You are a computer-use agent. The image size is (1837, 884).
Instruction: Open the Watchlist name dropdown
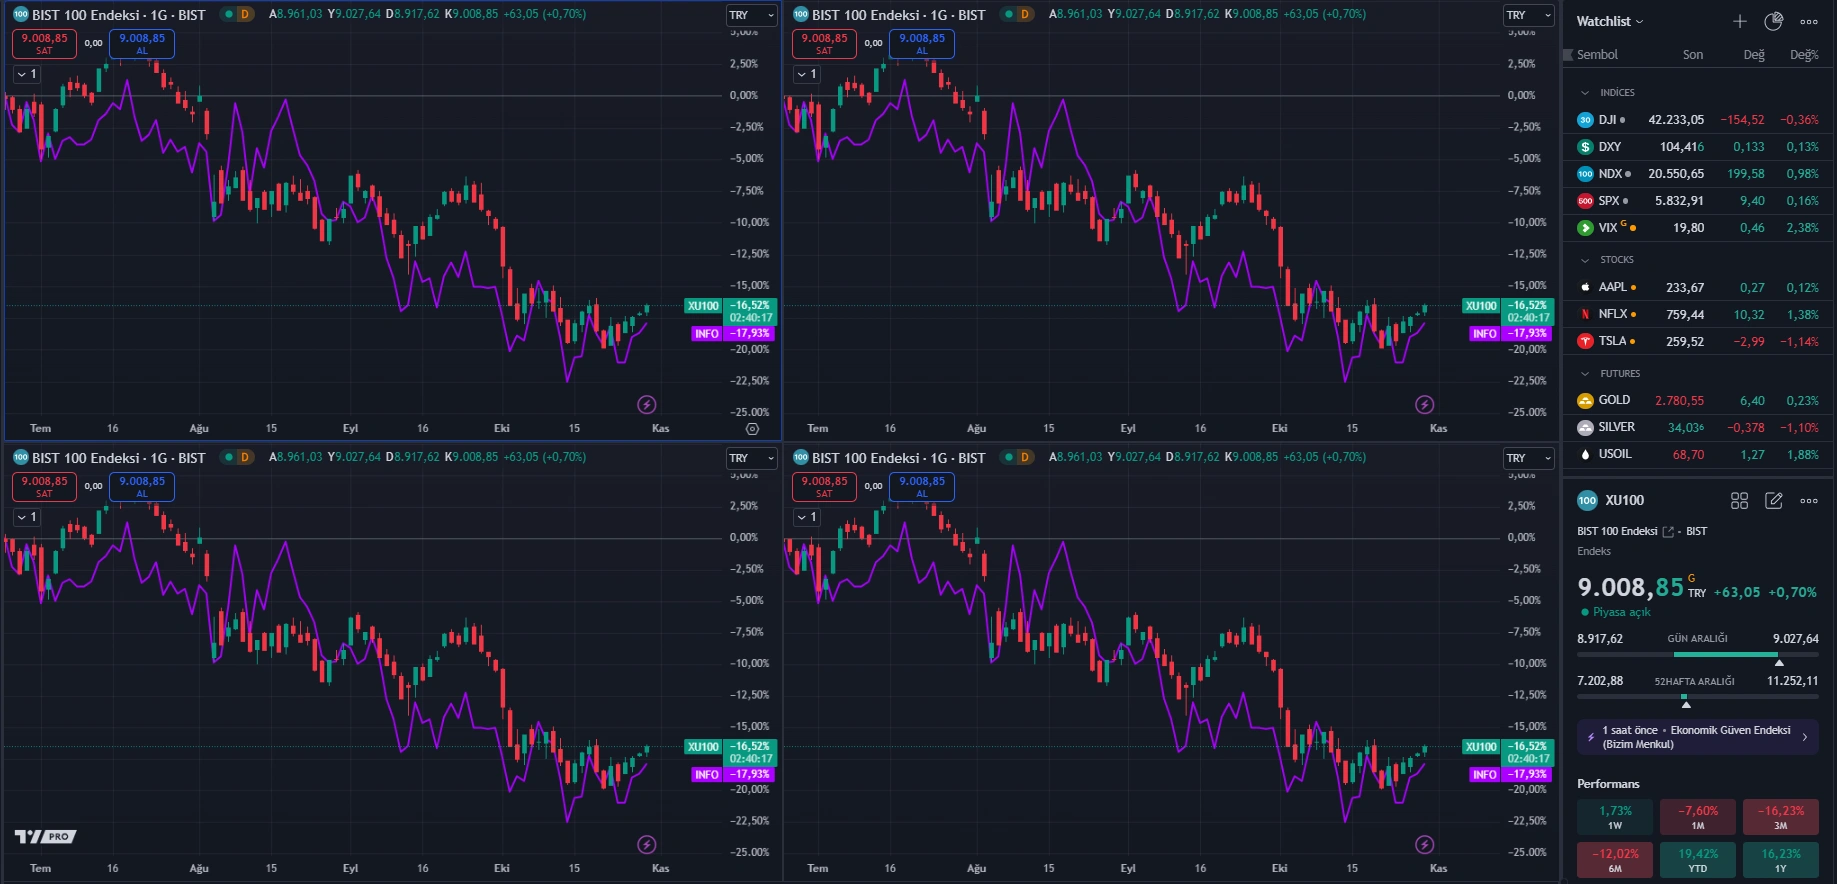(1609, 21)
